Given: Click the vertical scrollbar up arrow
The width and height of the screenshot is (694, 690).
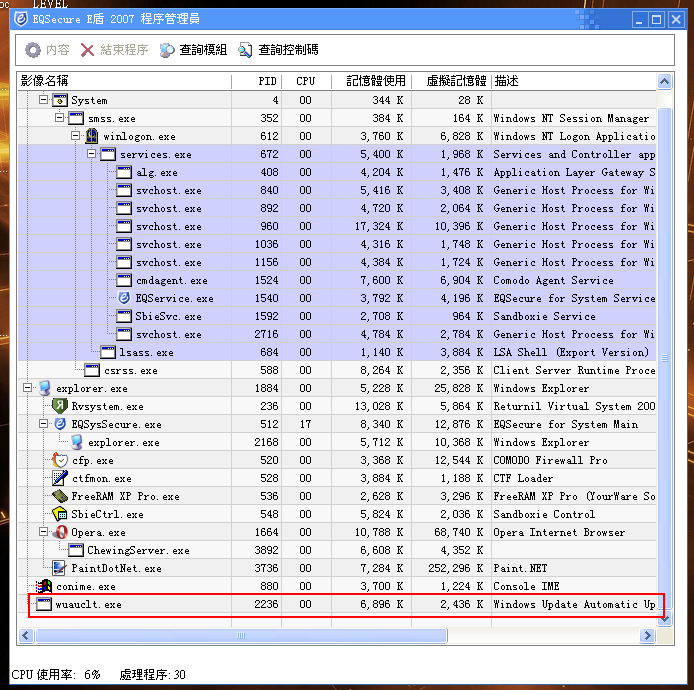Looking at the screenshot, I should [x=664, y=81].
